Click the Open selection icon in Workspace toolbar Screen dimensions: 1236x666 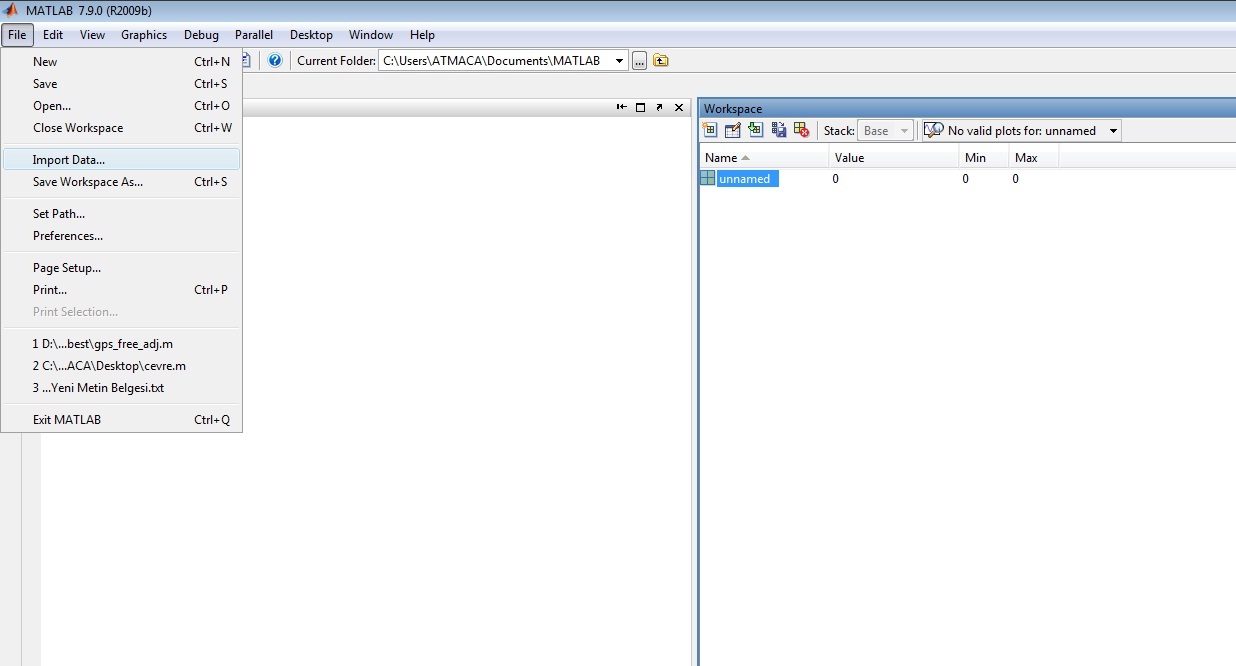(733, 130)
